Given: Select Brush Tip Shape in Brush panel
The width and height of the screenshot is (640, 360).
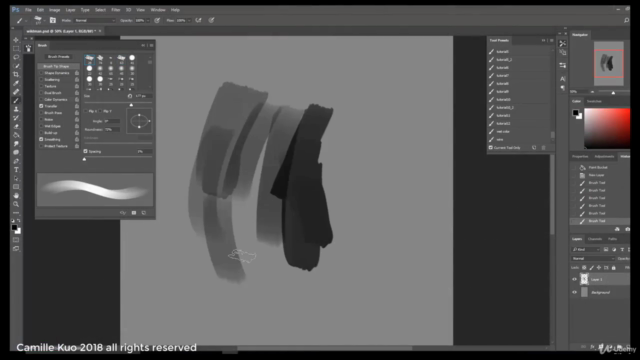Looking at the screenshot, I should point(56,66).
